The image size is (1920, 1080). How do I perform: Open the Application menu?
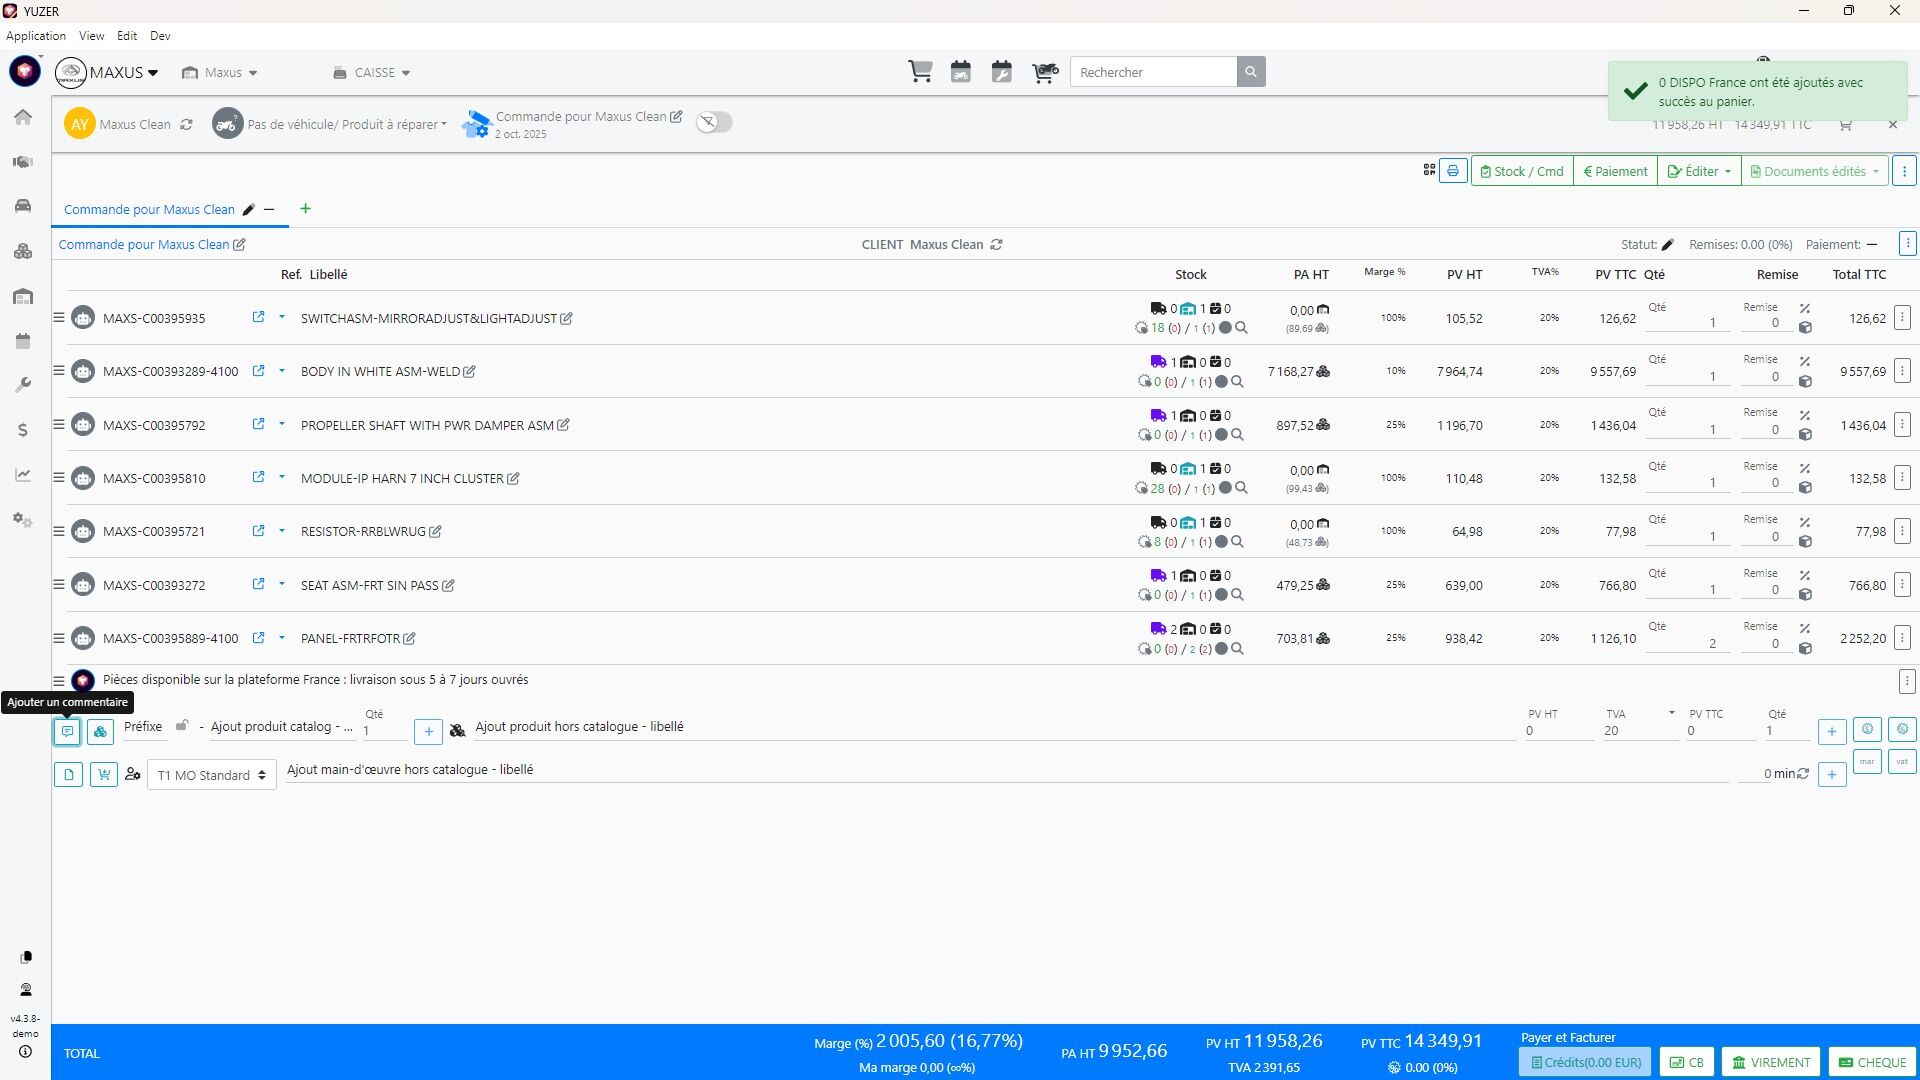click(36, 36)
